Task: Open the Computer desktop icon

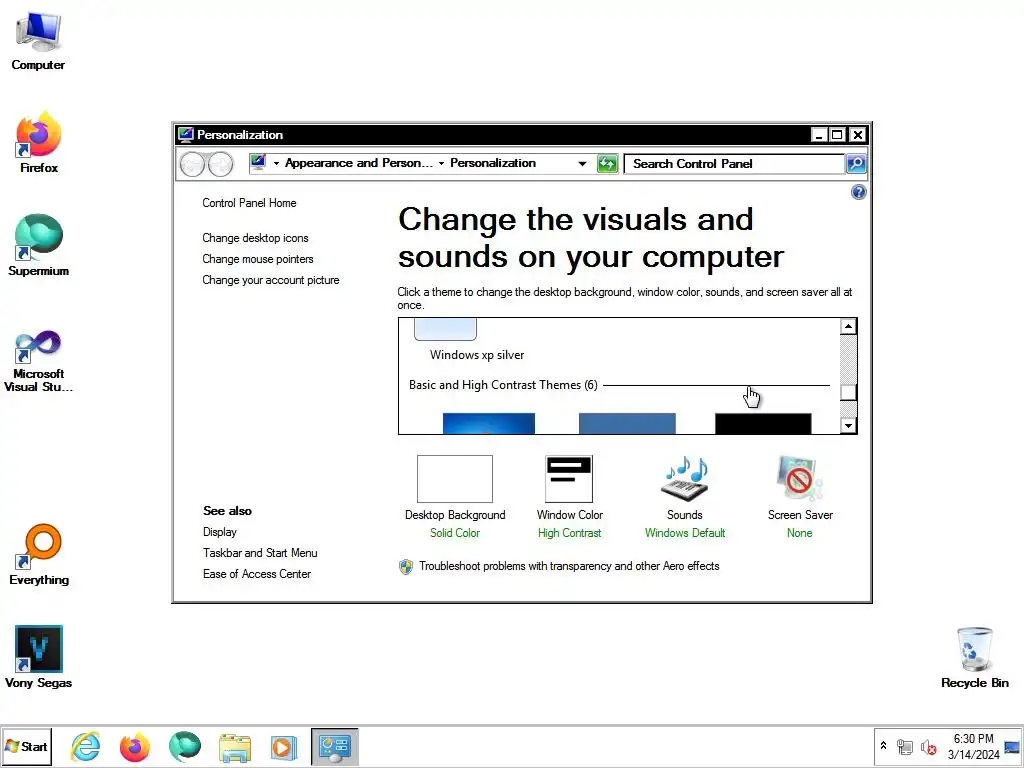Action: (38, 40)
